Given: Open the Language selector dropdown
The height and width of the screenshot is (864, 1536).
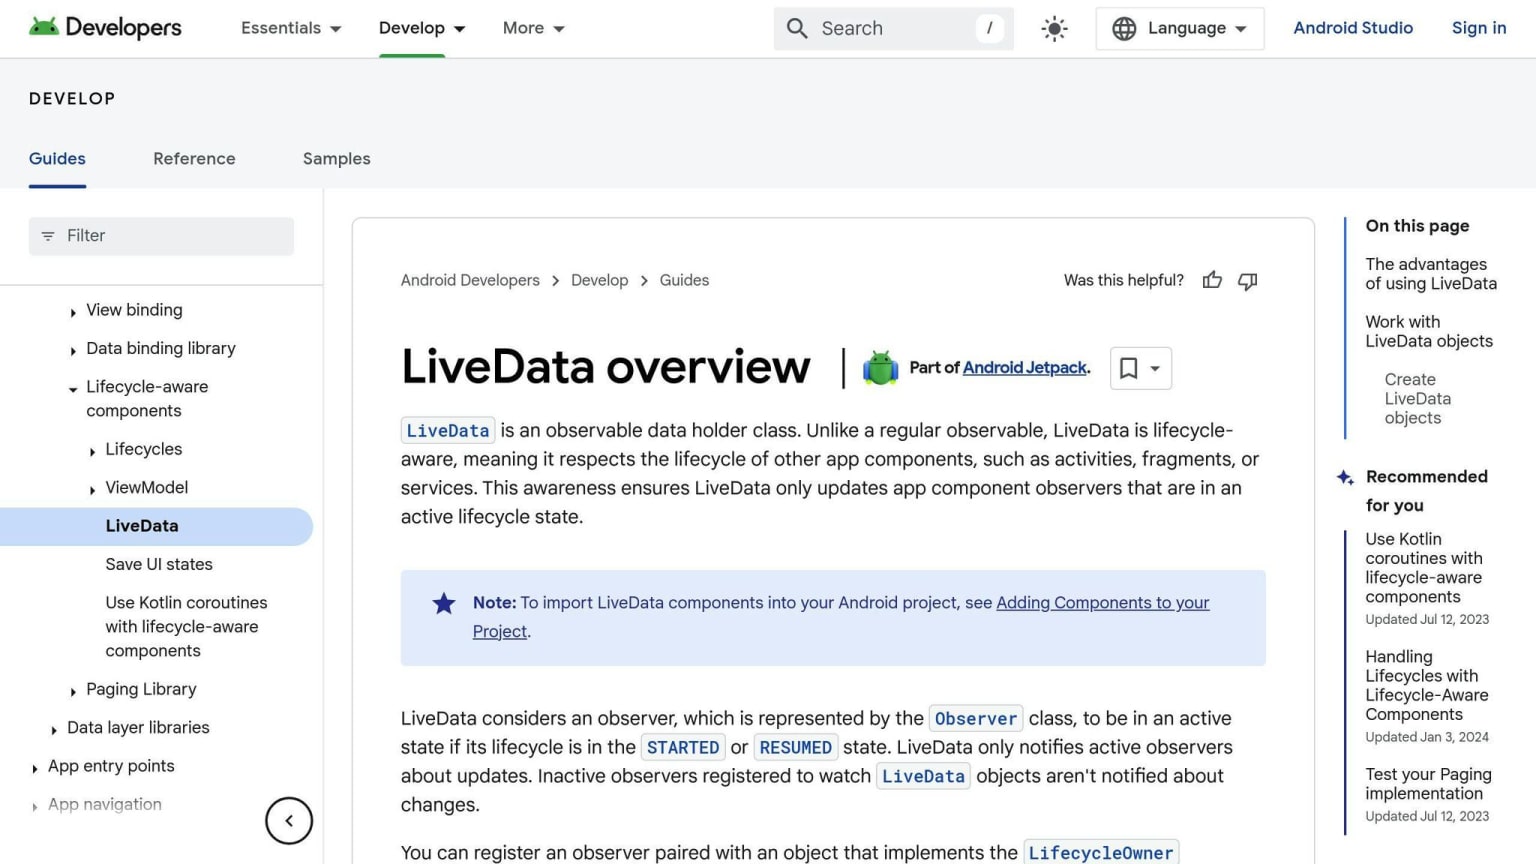Looking at the screenshot, I should [1180, 28].
